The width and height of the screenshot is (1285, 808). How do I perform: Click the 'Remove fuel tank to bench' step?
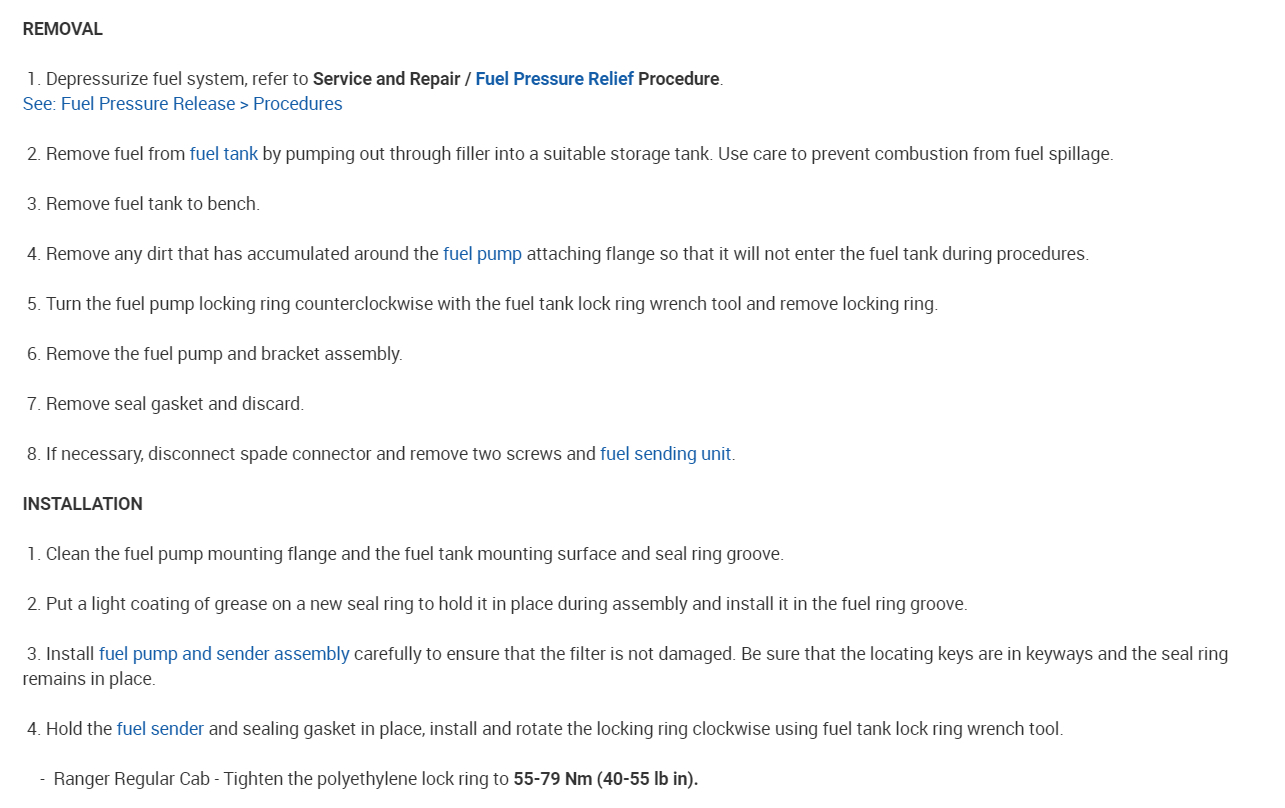coord(152,204)
